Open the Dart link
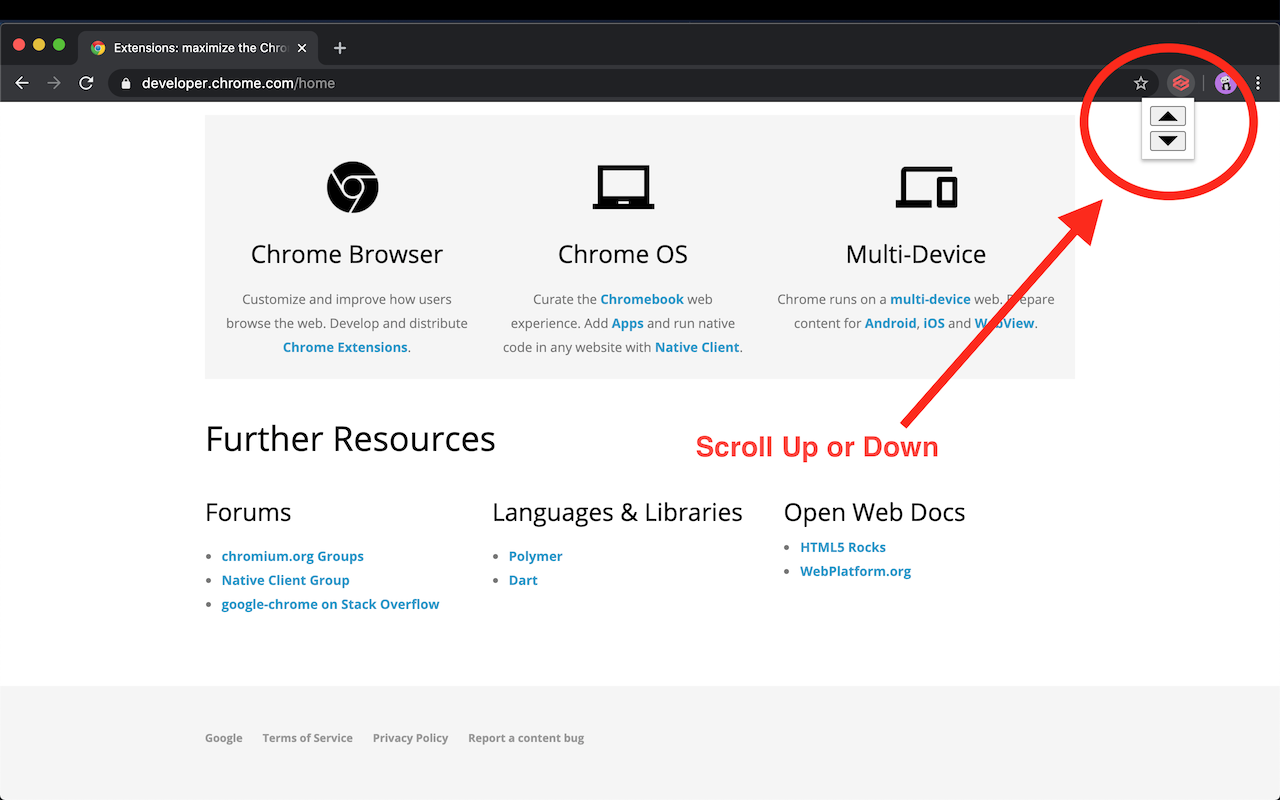This screenshot has height=800, width=1280. 523,580
